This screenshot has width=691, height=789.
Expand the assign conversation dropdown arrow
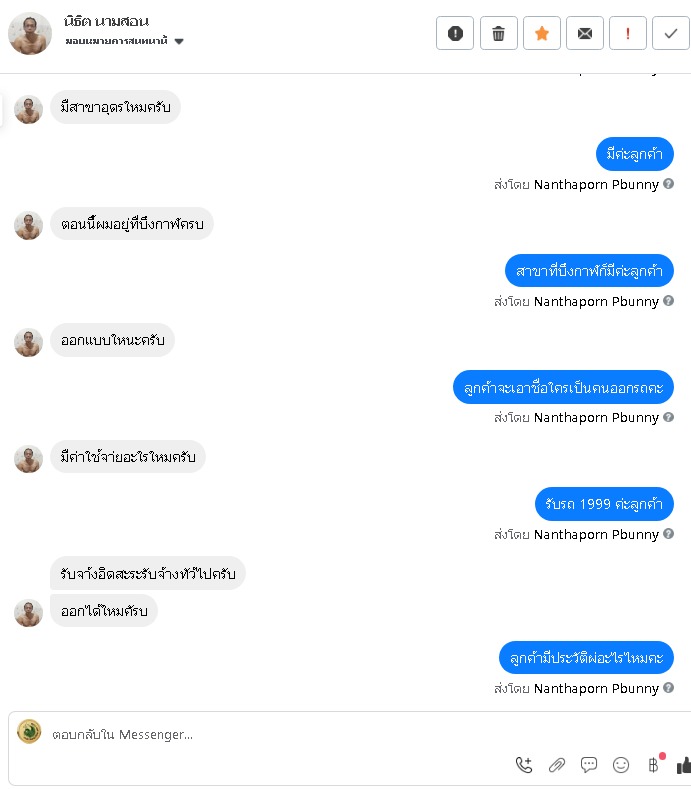[x=179, y=41]
